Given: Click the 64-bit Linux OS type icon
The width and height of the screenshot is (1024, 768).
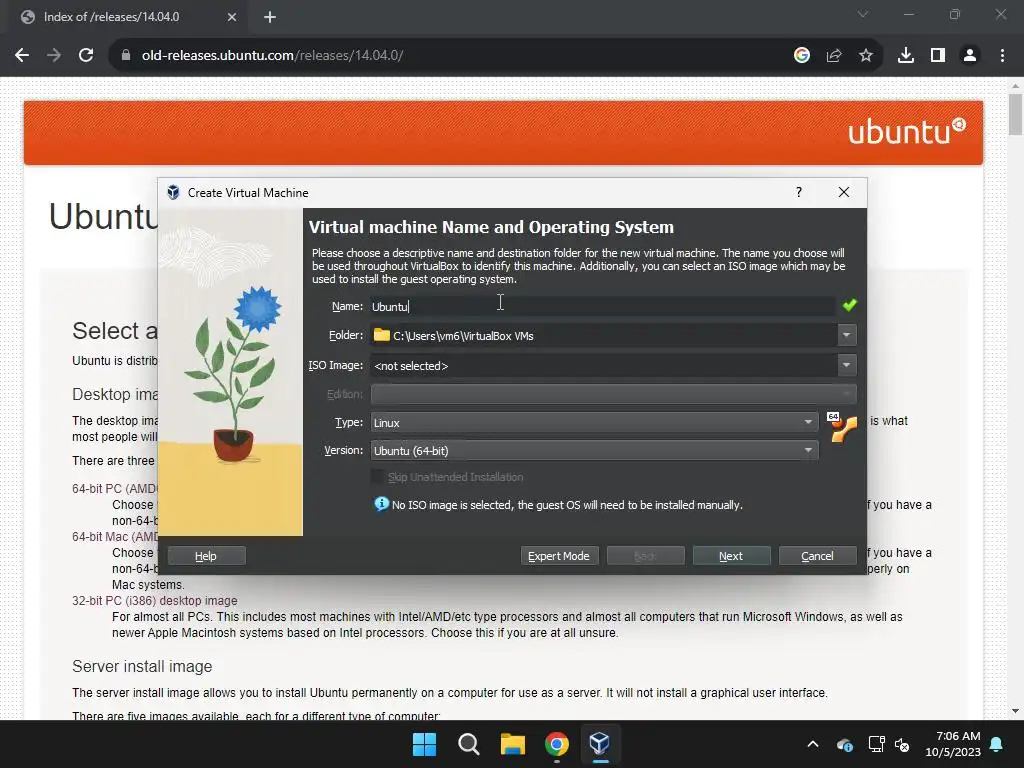Looking at the screenshot, I should (842, 428).
